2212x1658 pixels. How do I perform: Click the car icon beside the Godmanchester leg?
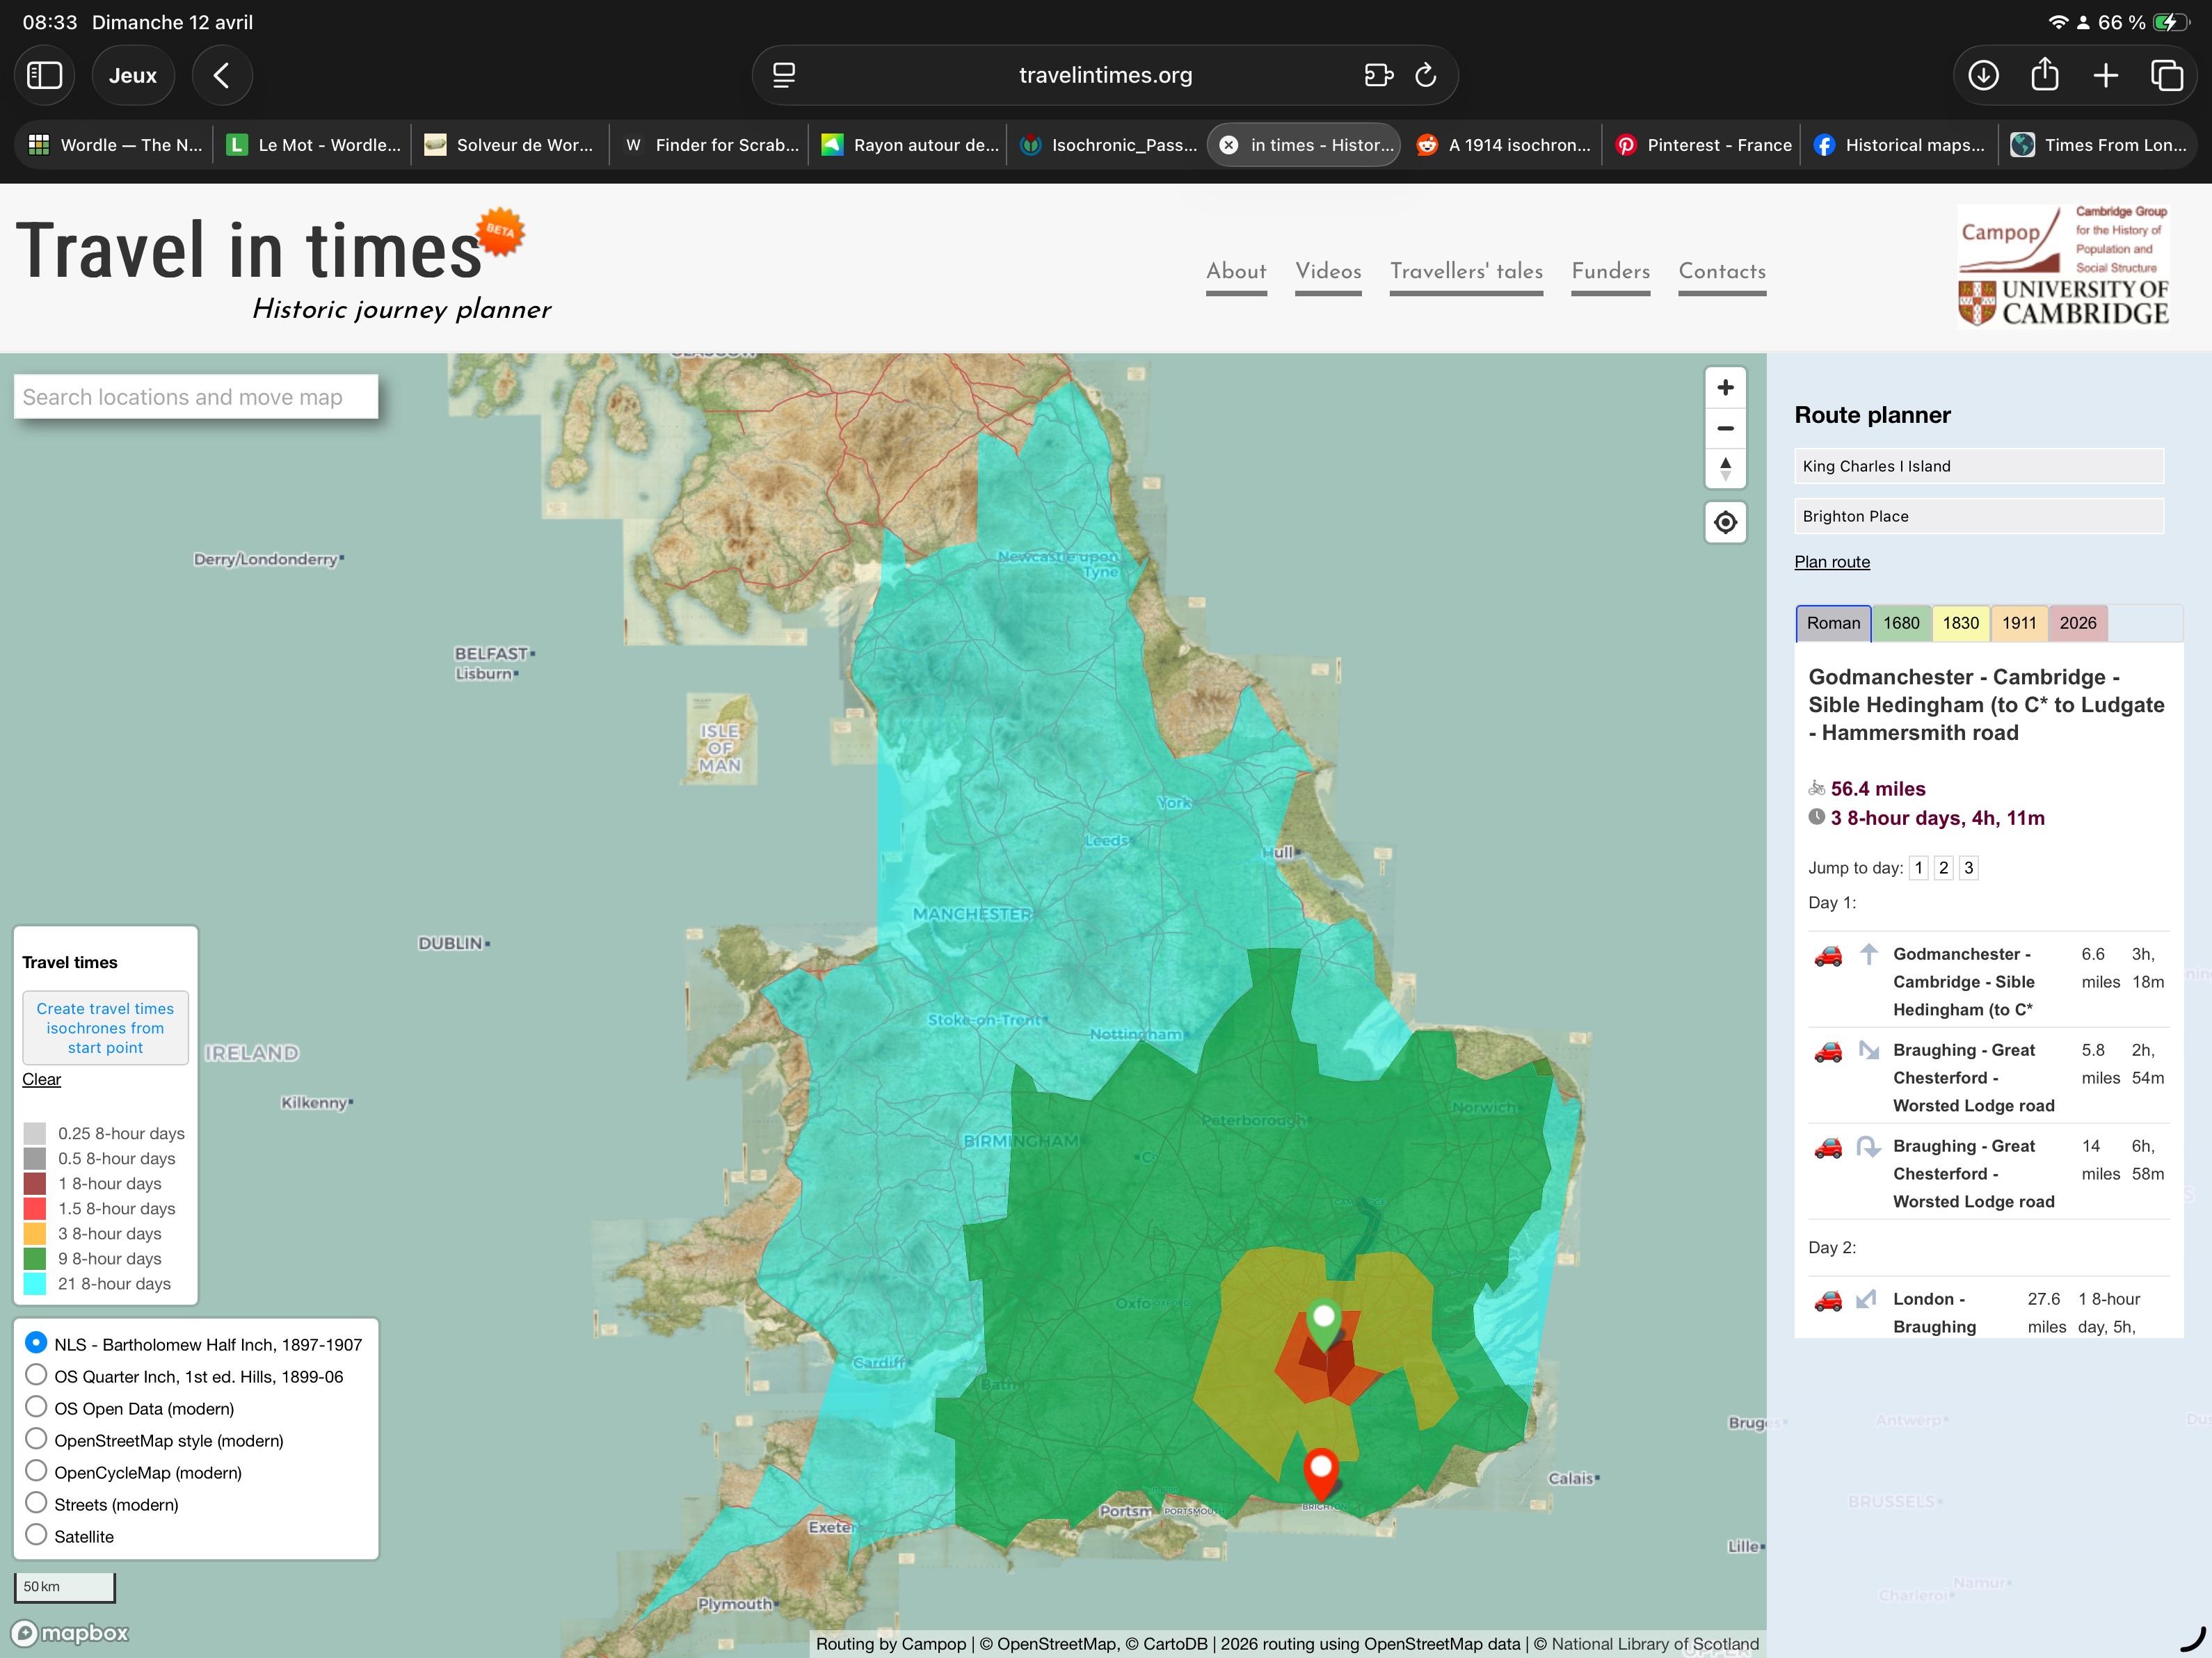1830,956
